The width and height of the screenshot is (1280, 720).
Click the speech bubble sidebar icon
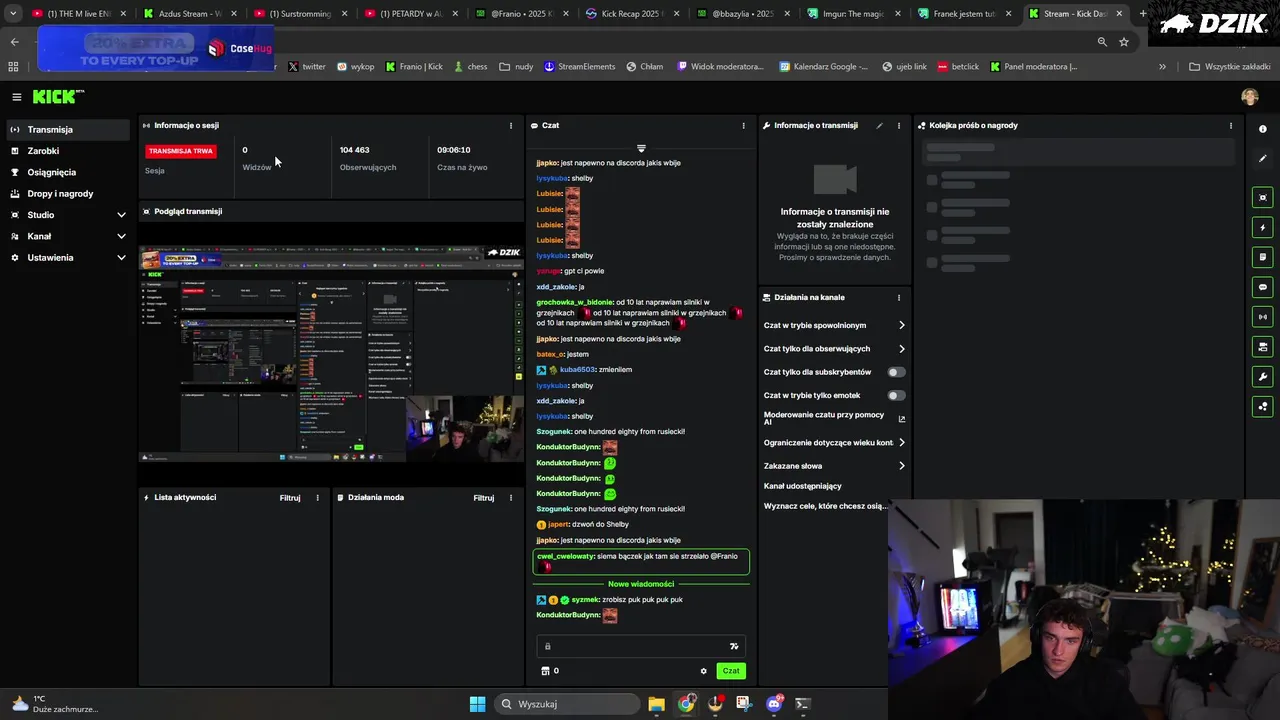coord(1262,287)
